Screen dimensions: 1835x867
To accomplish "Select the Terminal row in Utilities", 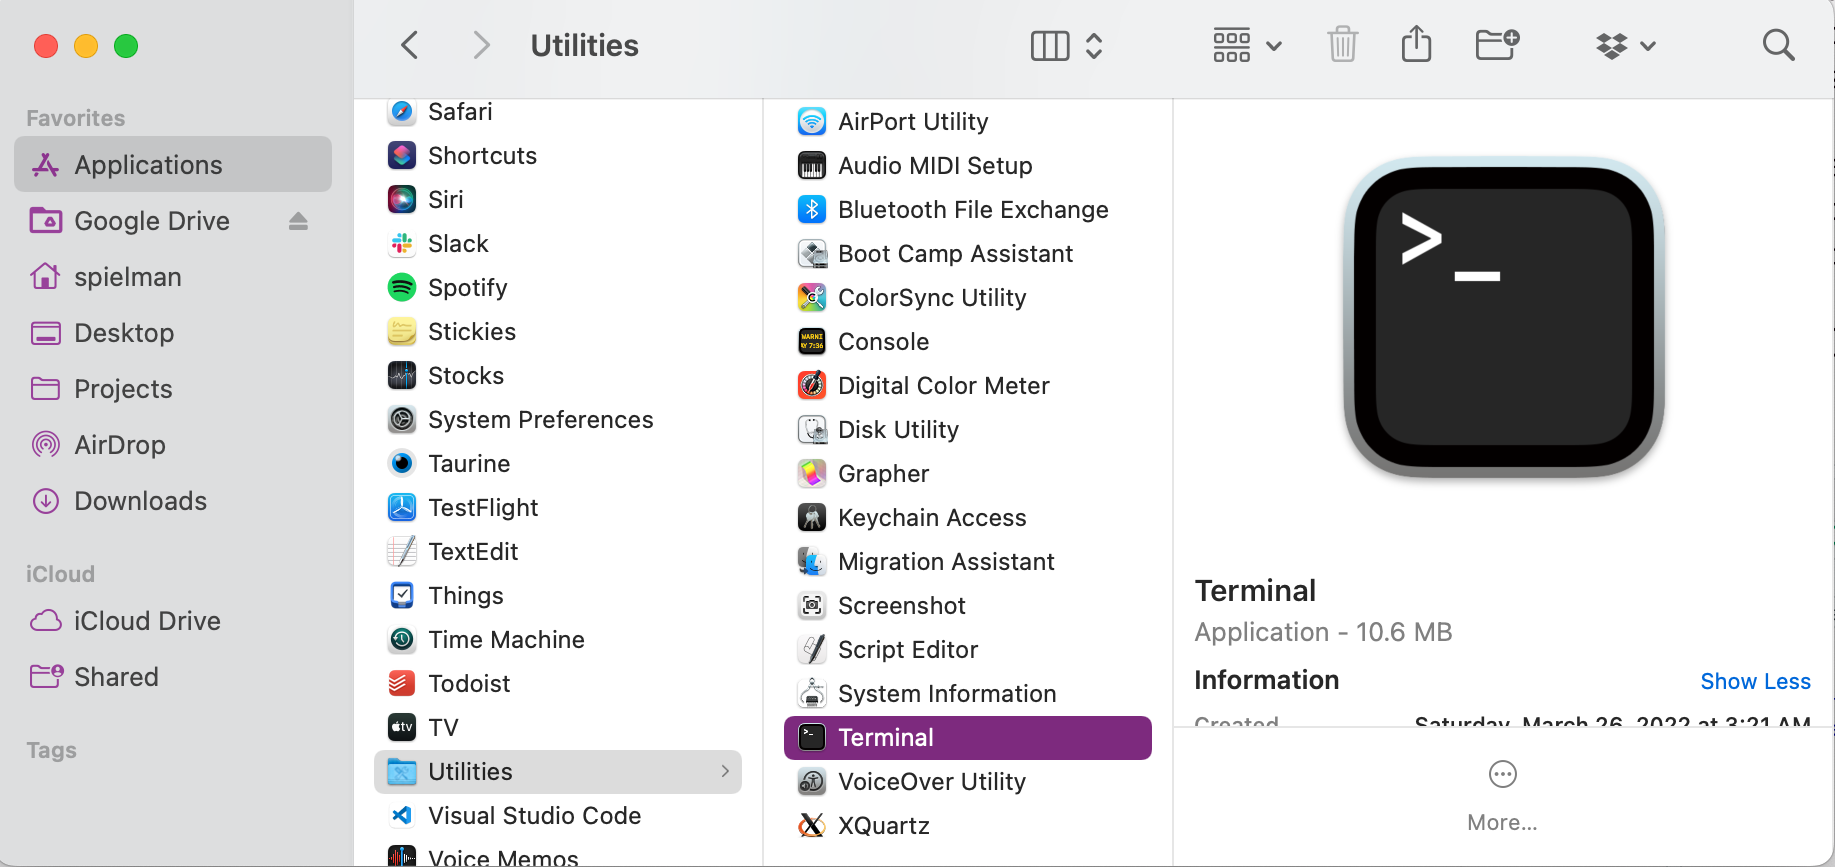I will click(x=968, y=738).
